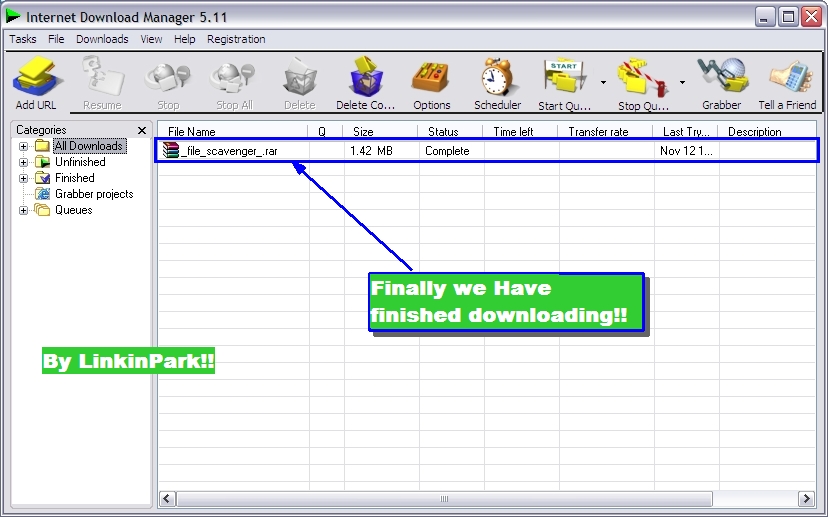Screen dimensions: 828x517
Task: Maximize the Internet Download Manager window
Action: coord(788,17)
